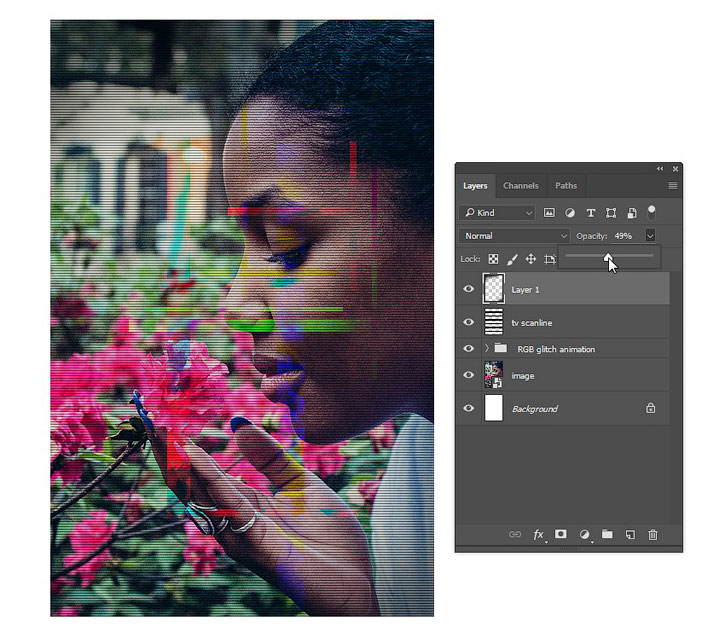The image size is (725, 632).
Task: Click the Opacity slider handle
Action: (608, 257)
